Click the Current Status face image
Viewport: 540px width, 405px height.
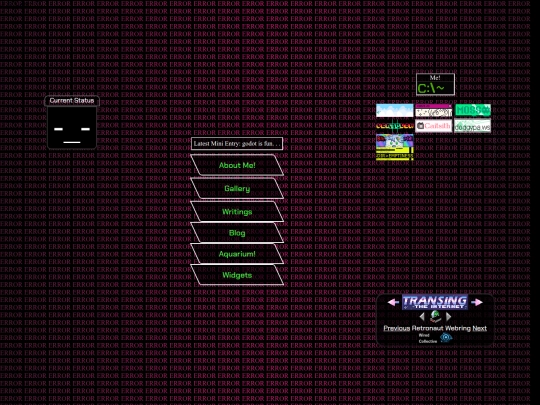click(x=72, y=127)
